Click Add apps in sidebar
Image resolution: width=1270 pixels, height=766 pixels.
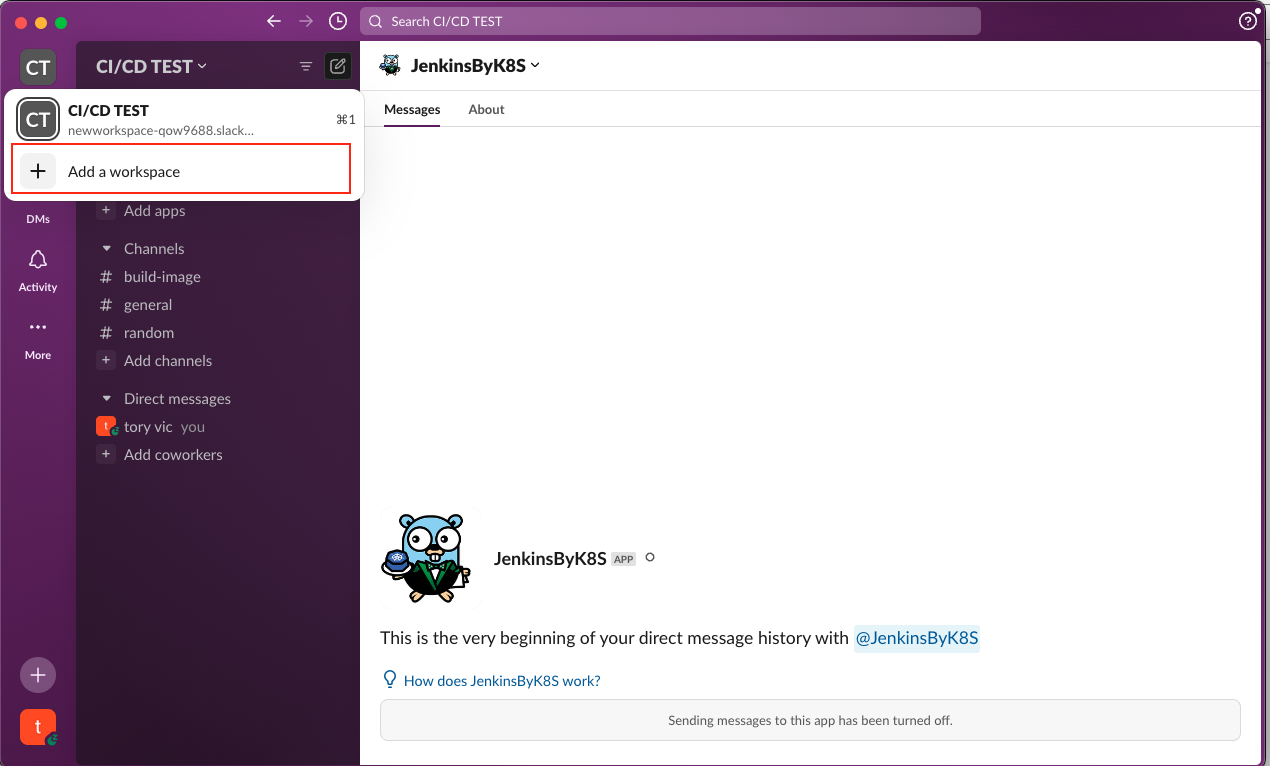pyautogui.click(x=154, y=211)
